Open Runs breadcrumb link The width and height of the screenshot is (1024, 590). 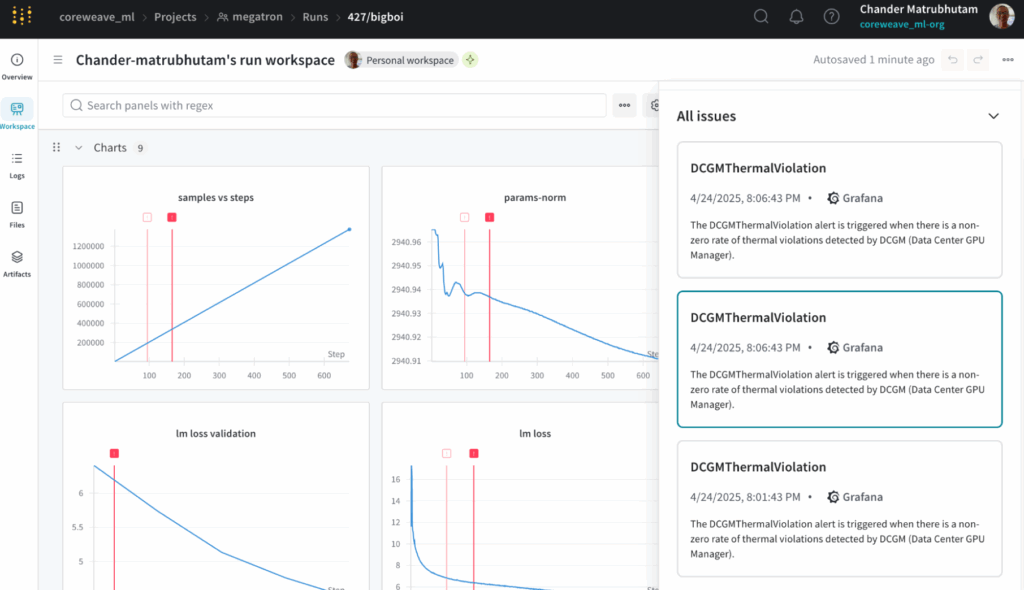[315, 17]
